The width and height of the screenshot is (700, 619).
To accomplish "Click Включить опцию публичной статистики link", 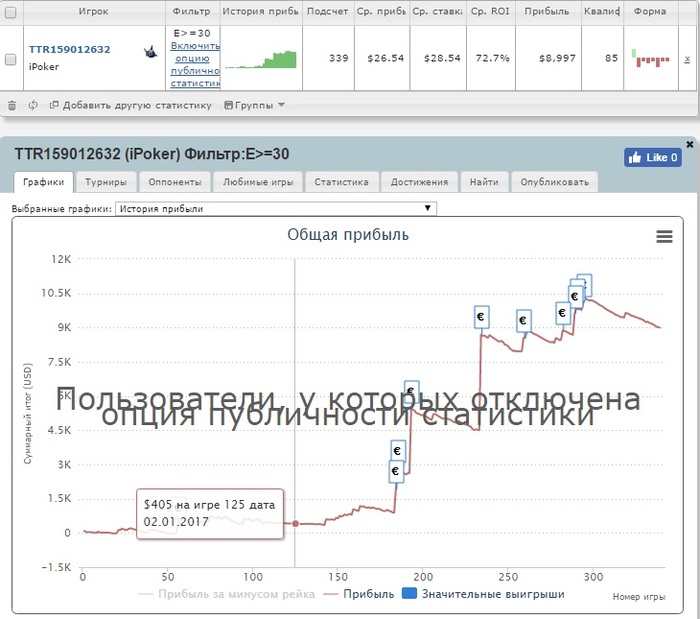I will coord(195,65).
